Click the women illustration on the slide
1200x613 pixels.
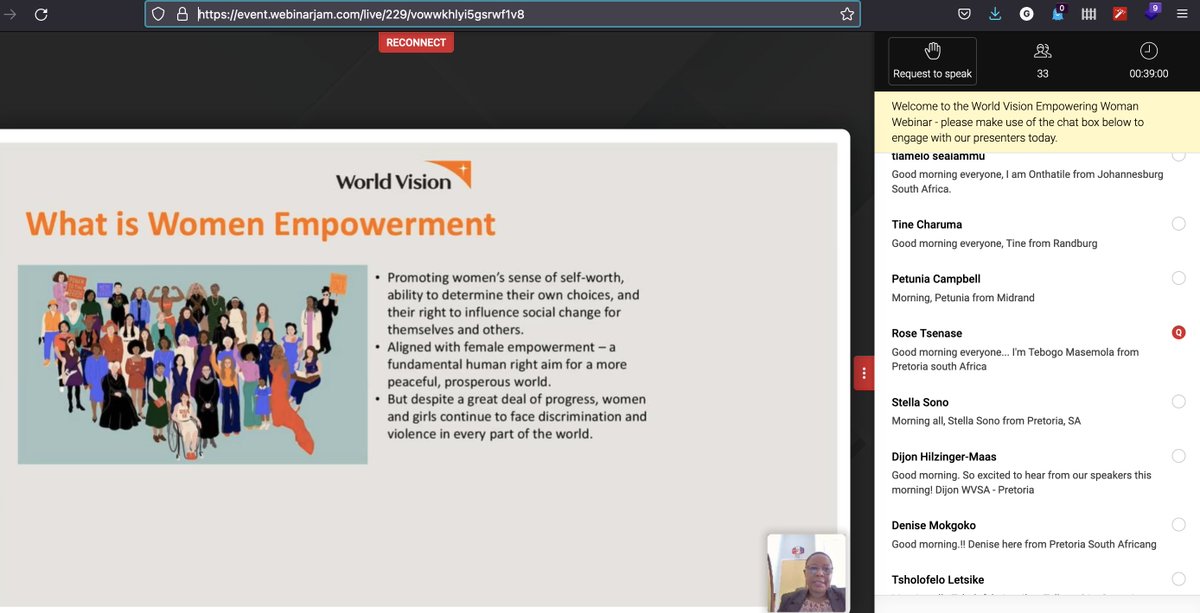(x=192, y=364)
